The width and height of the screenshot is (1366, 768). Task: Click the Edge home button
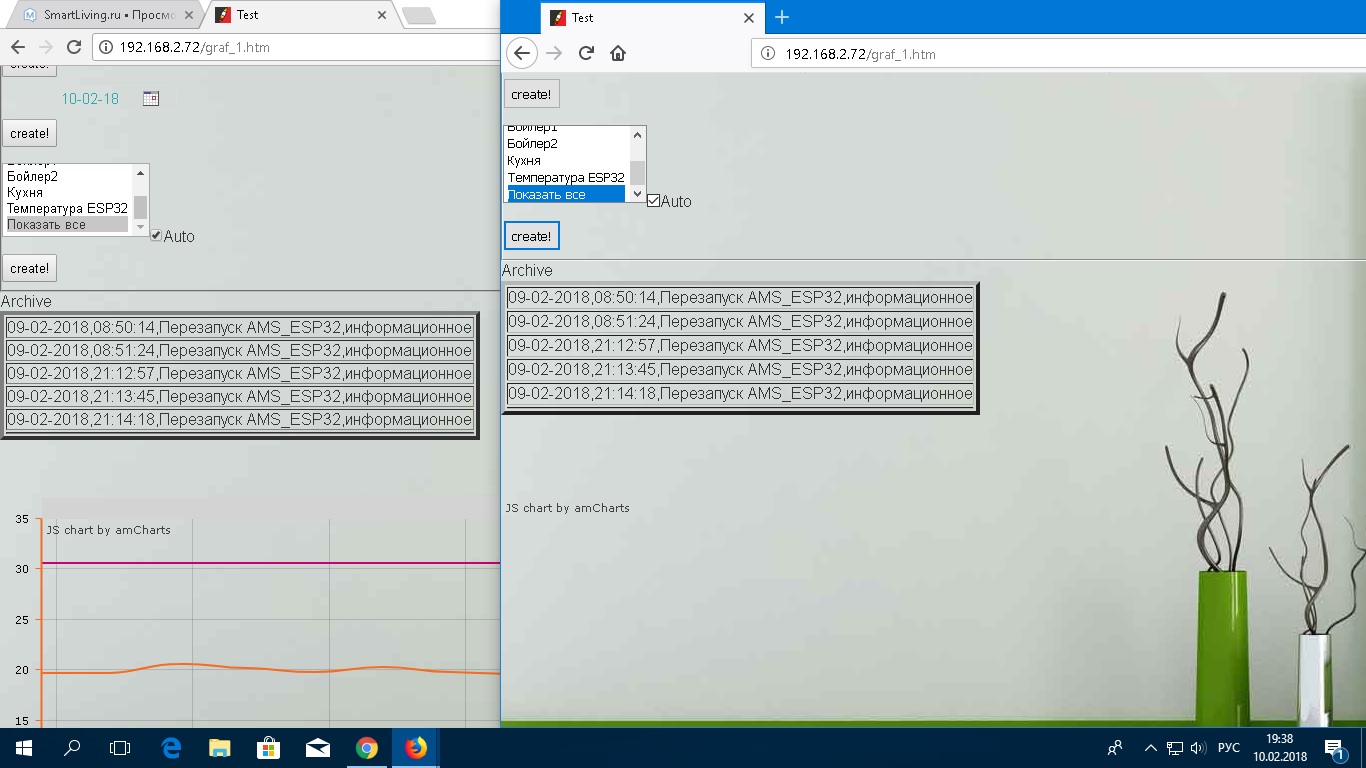(x=618, y=54)
